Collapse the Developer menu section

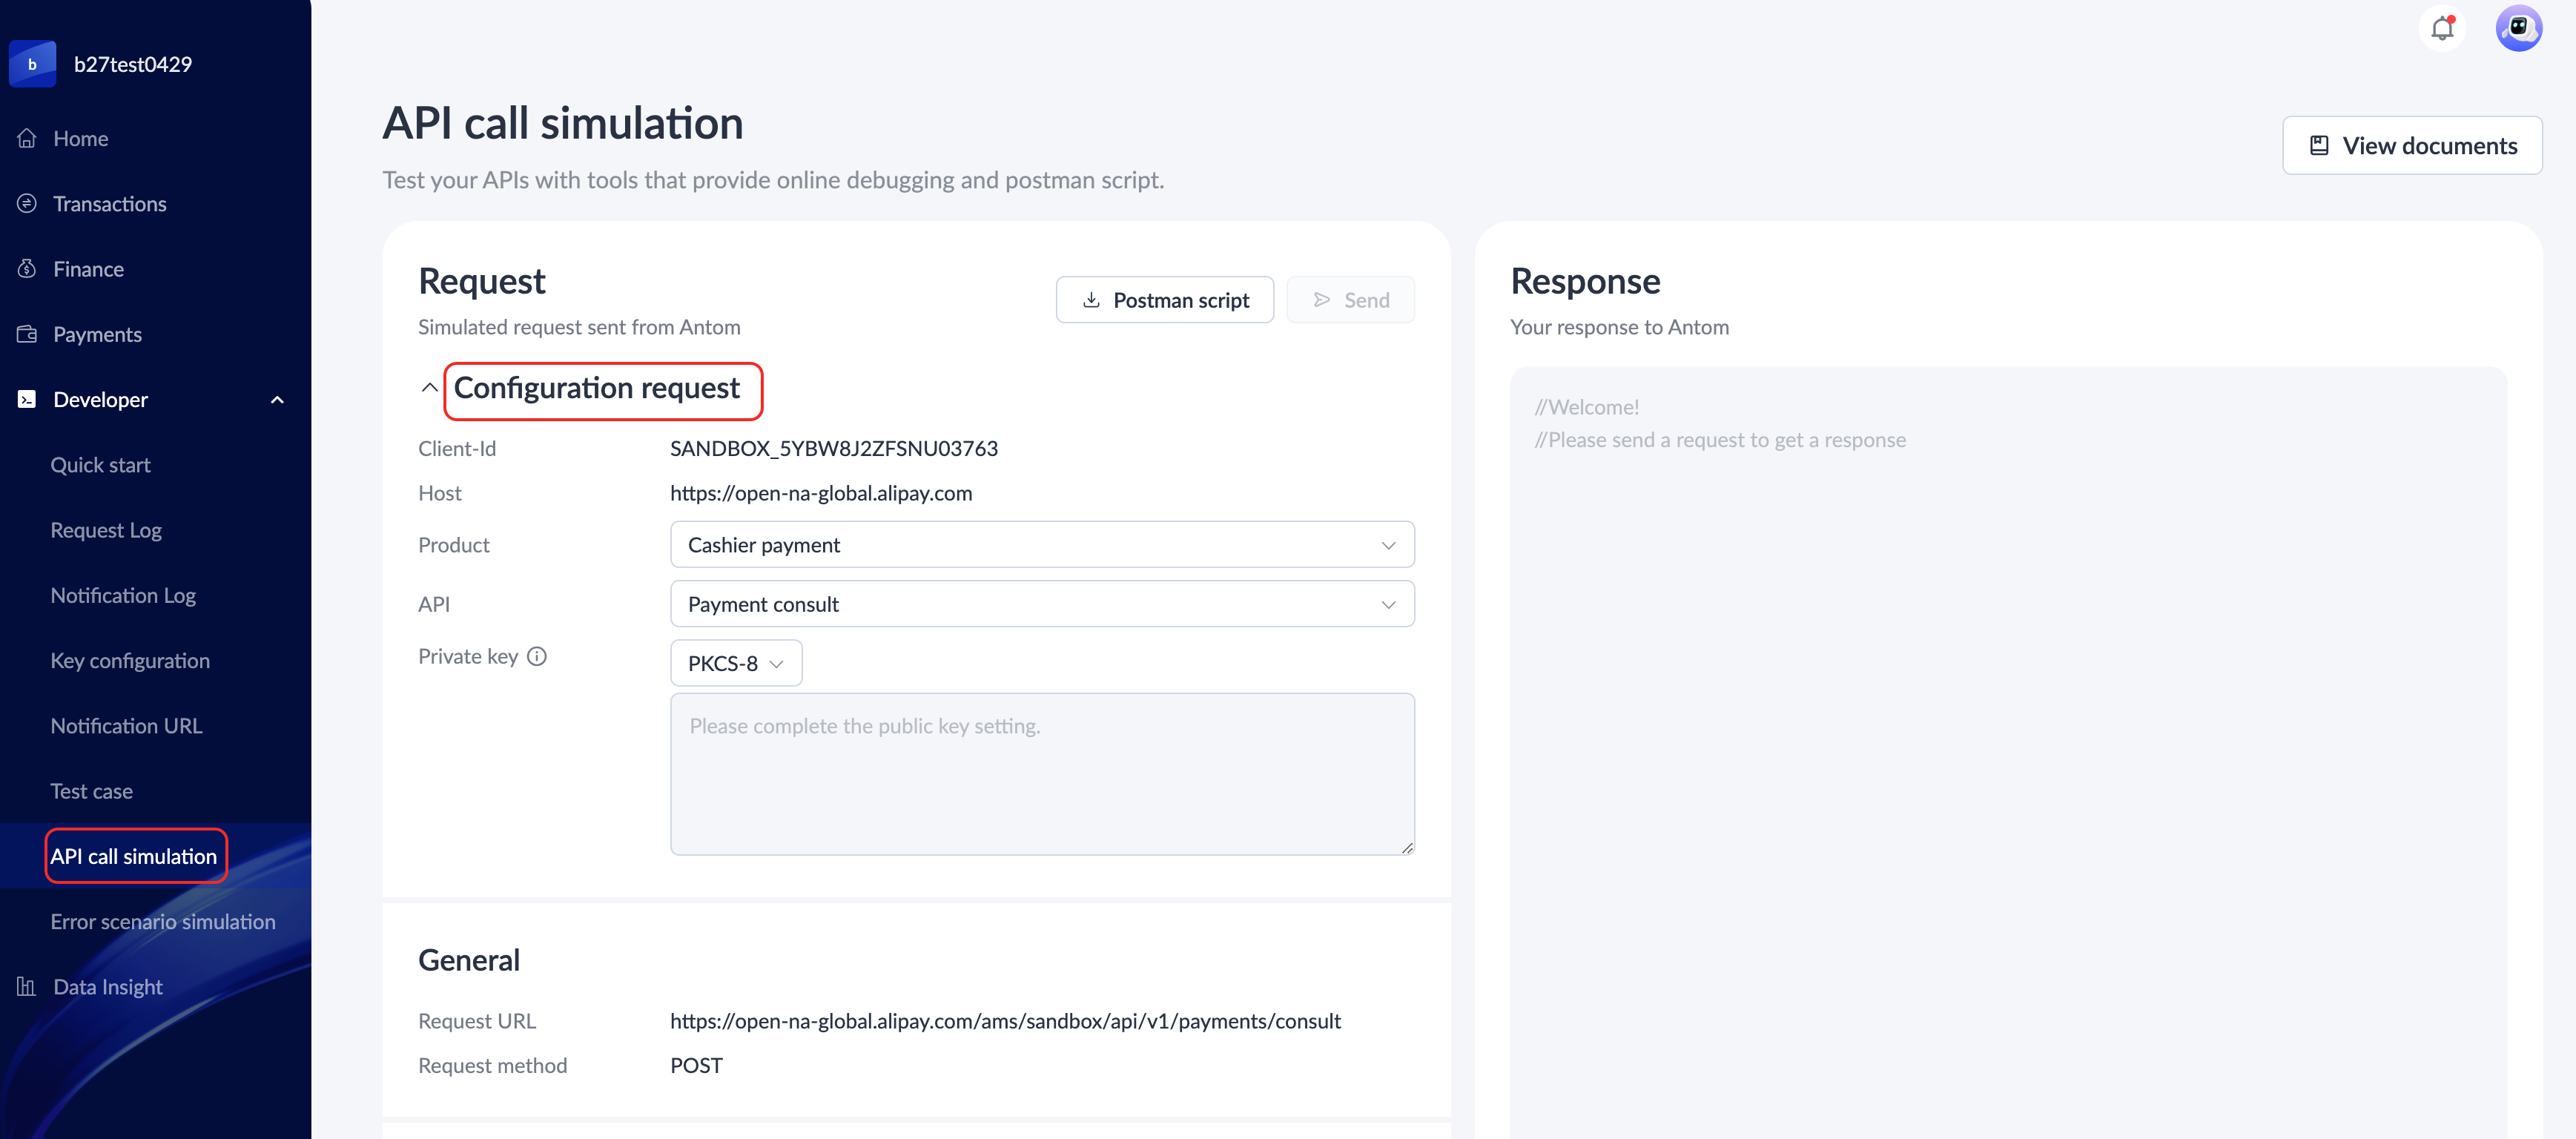(x=277, y=400)
